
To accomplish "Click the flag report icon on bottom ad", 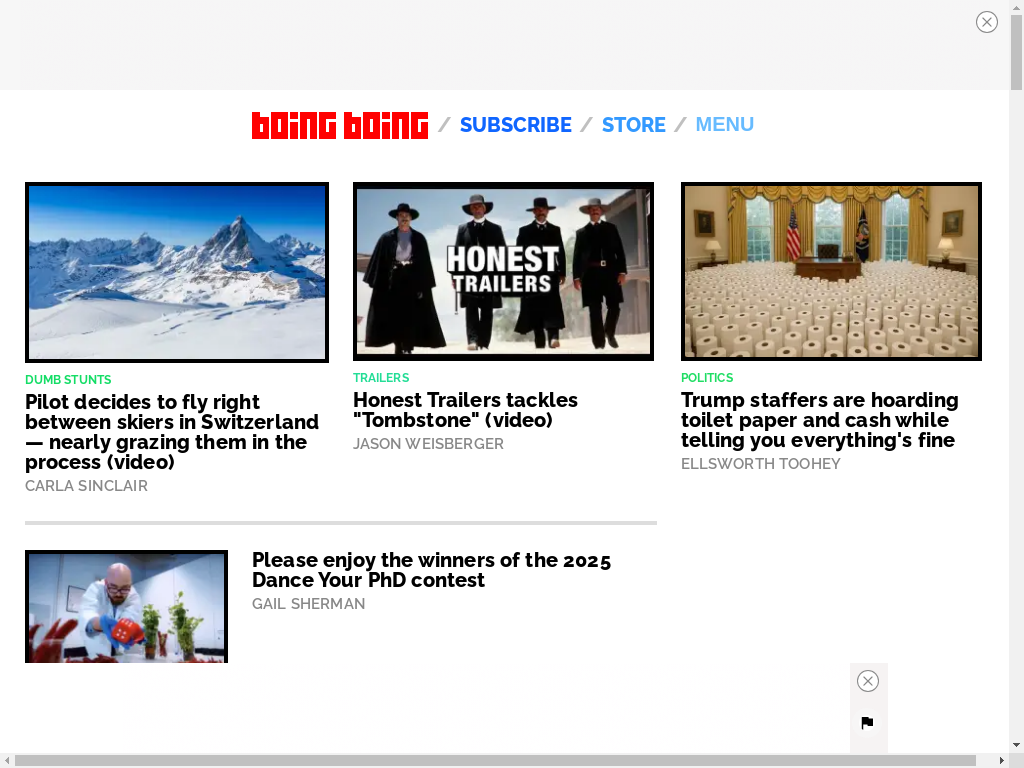I will click(x=867, y=723).
